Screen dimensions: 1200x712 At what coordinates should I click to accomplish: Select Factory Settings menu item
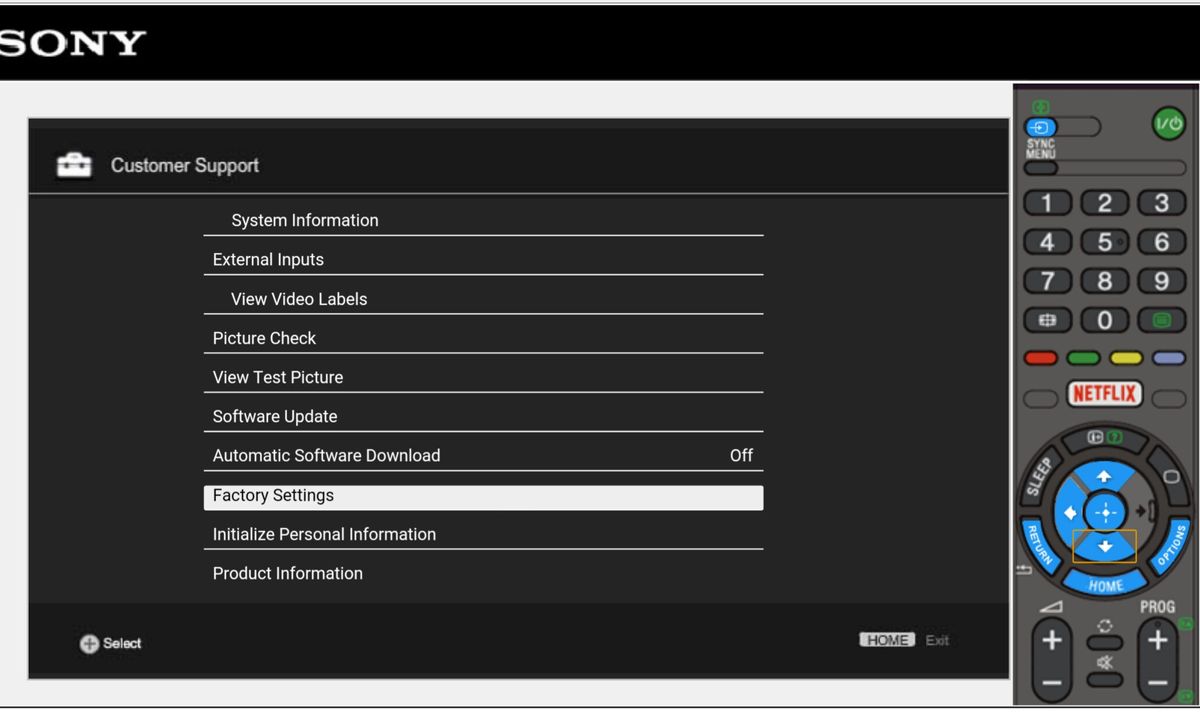pyautogui.click(x=483, y=496)
